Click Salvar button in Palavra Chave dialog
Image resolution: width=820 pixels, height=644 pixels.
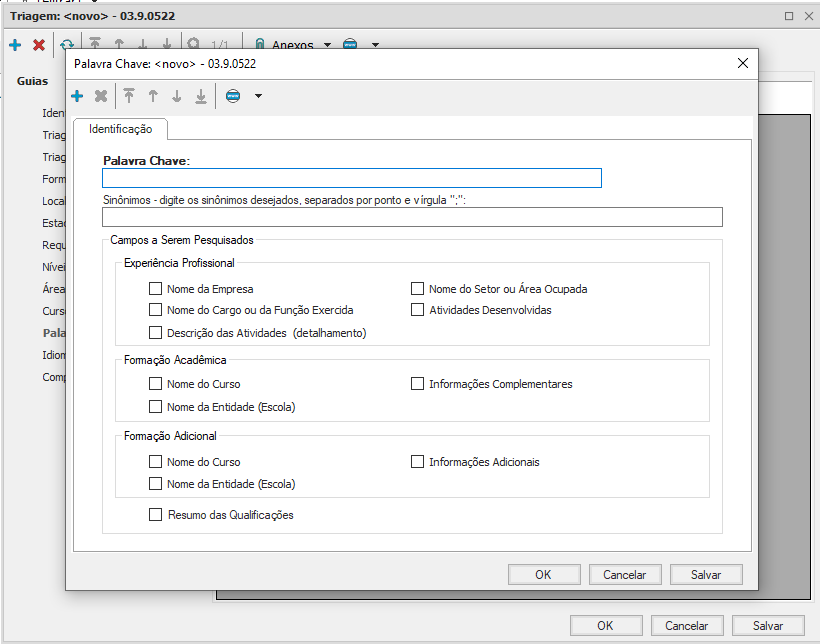[x=706, y=574]
